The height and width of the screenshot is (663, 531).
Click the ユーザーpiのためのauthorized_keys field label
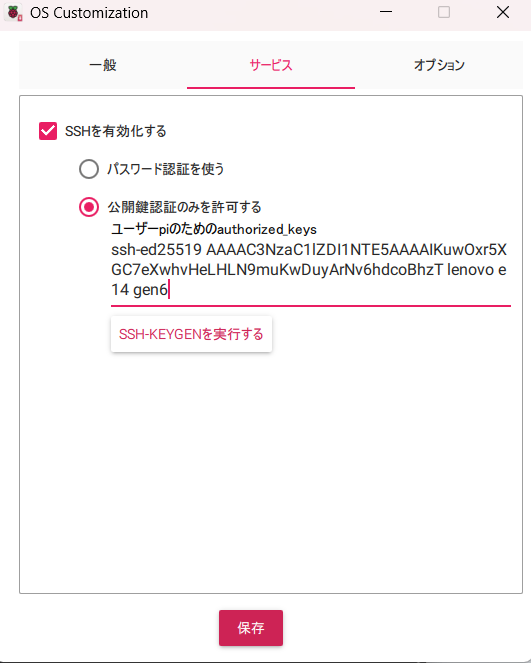[x=214, y=229]
